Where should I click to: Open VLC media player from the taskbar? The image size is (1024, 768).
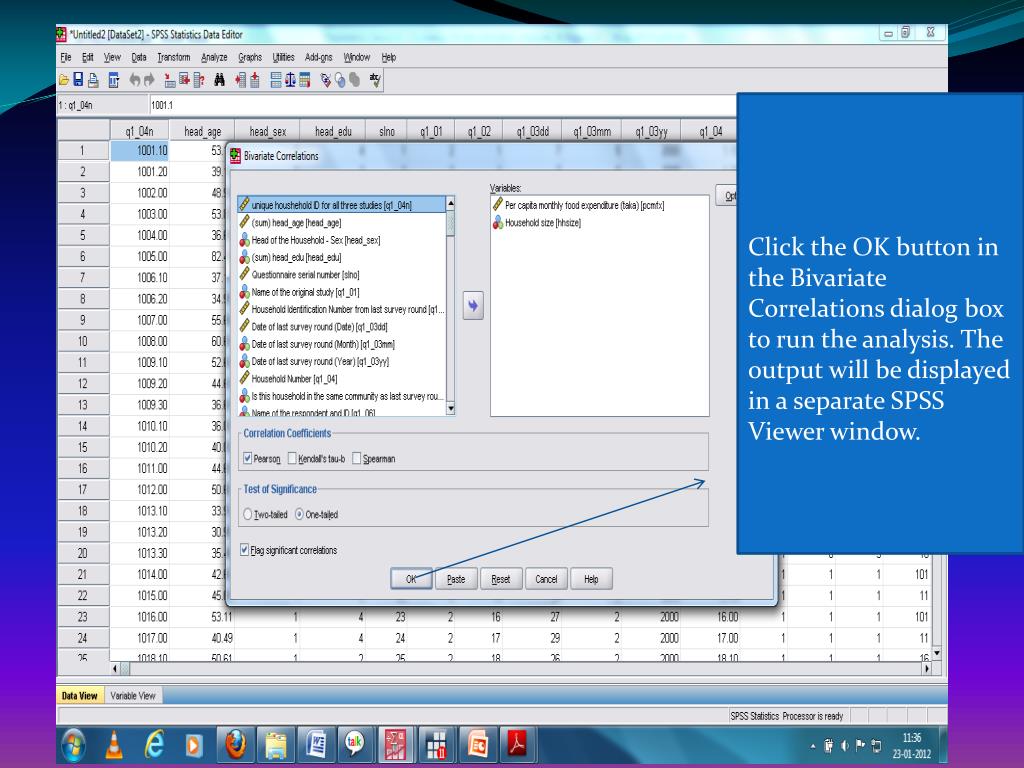(114, 744)
